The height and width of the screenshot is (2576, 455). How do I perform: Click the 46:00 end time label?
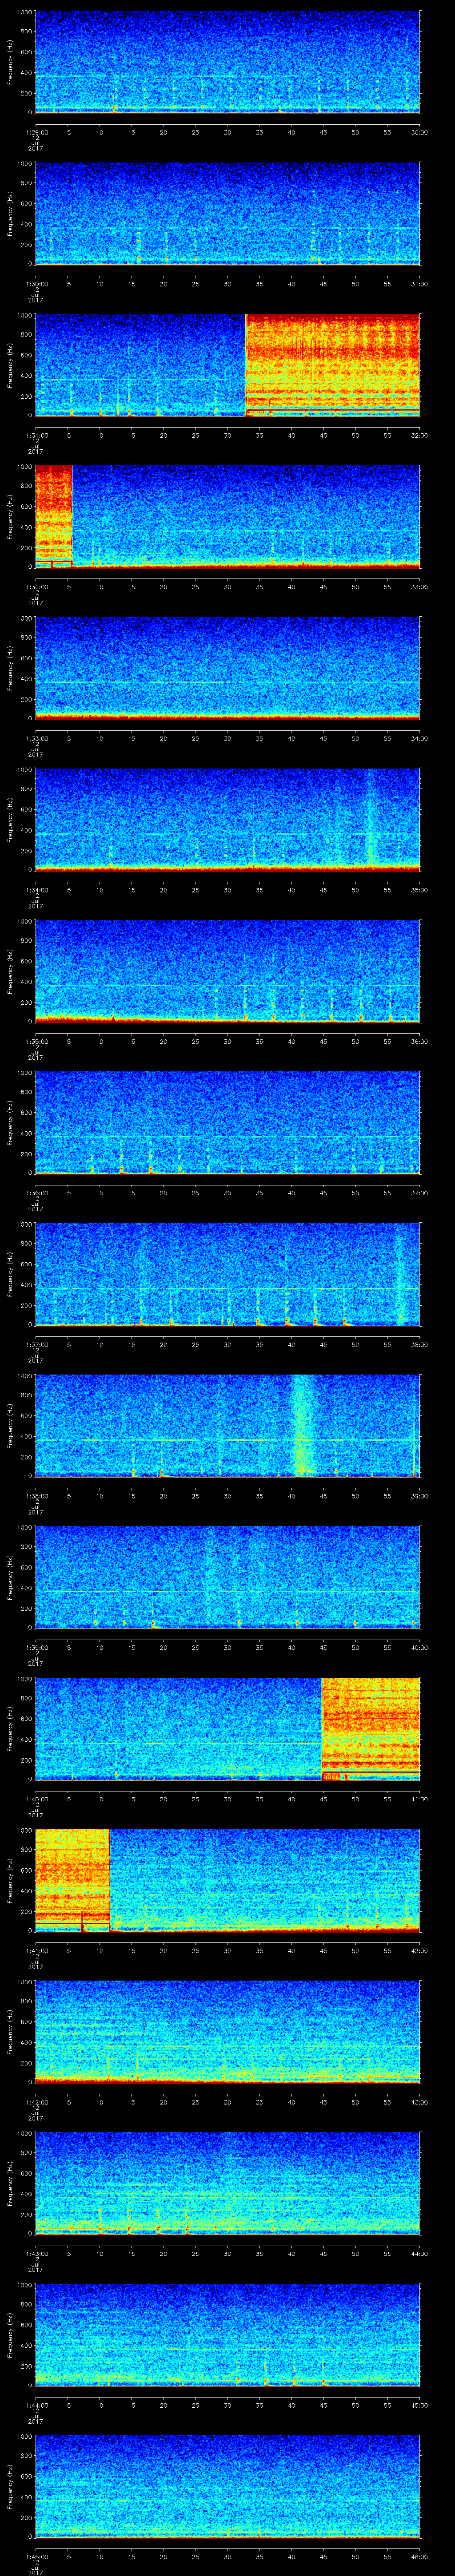(419, 2556)
